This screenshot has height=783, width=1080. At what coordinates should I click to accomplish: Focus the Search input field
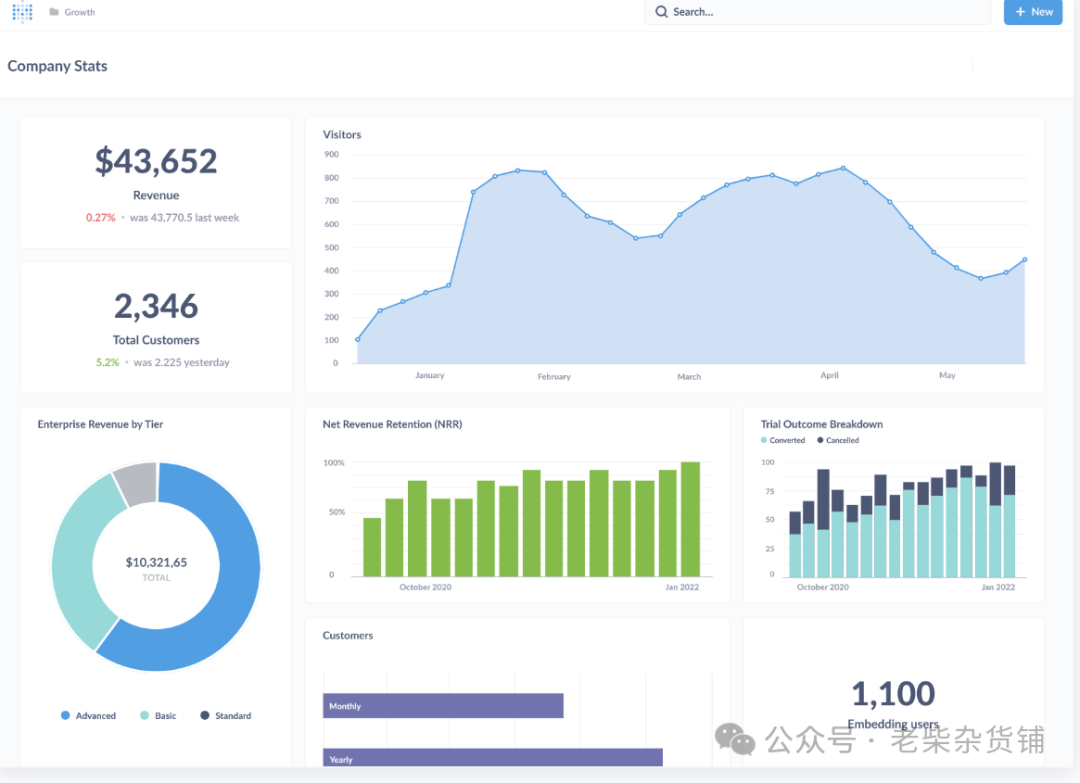point(817,12)
